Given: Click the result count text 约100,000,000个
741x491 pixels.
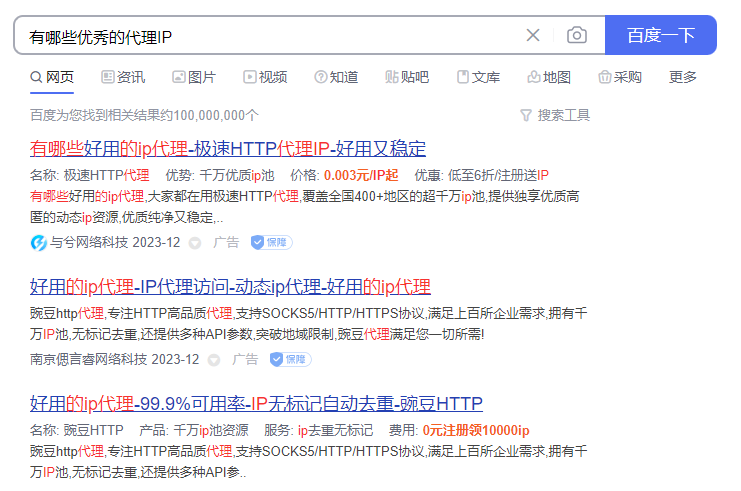Looking at the screenshot, I should pos(209,115).
